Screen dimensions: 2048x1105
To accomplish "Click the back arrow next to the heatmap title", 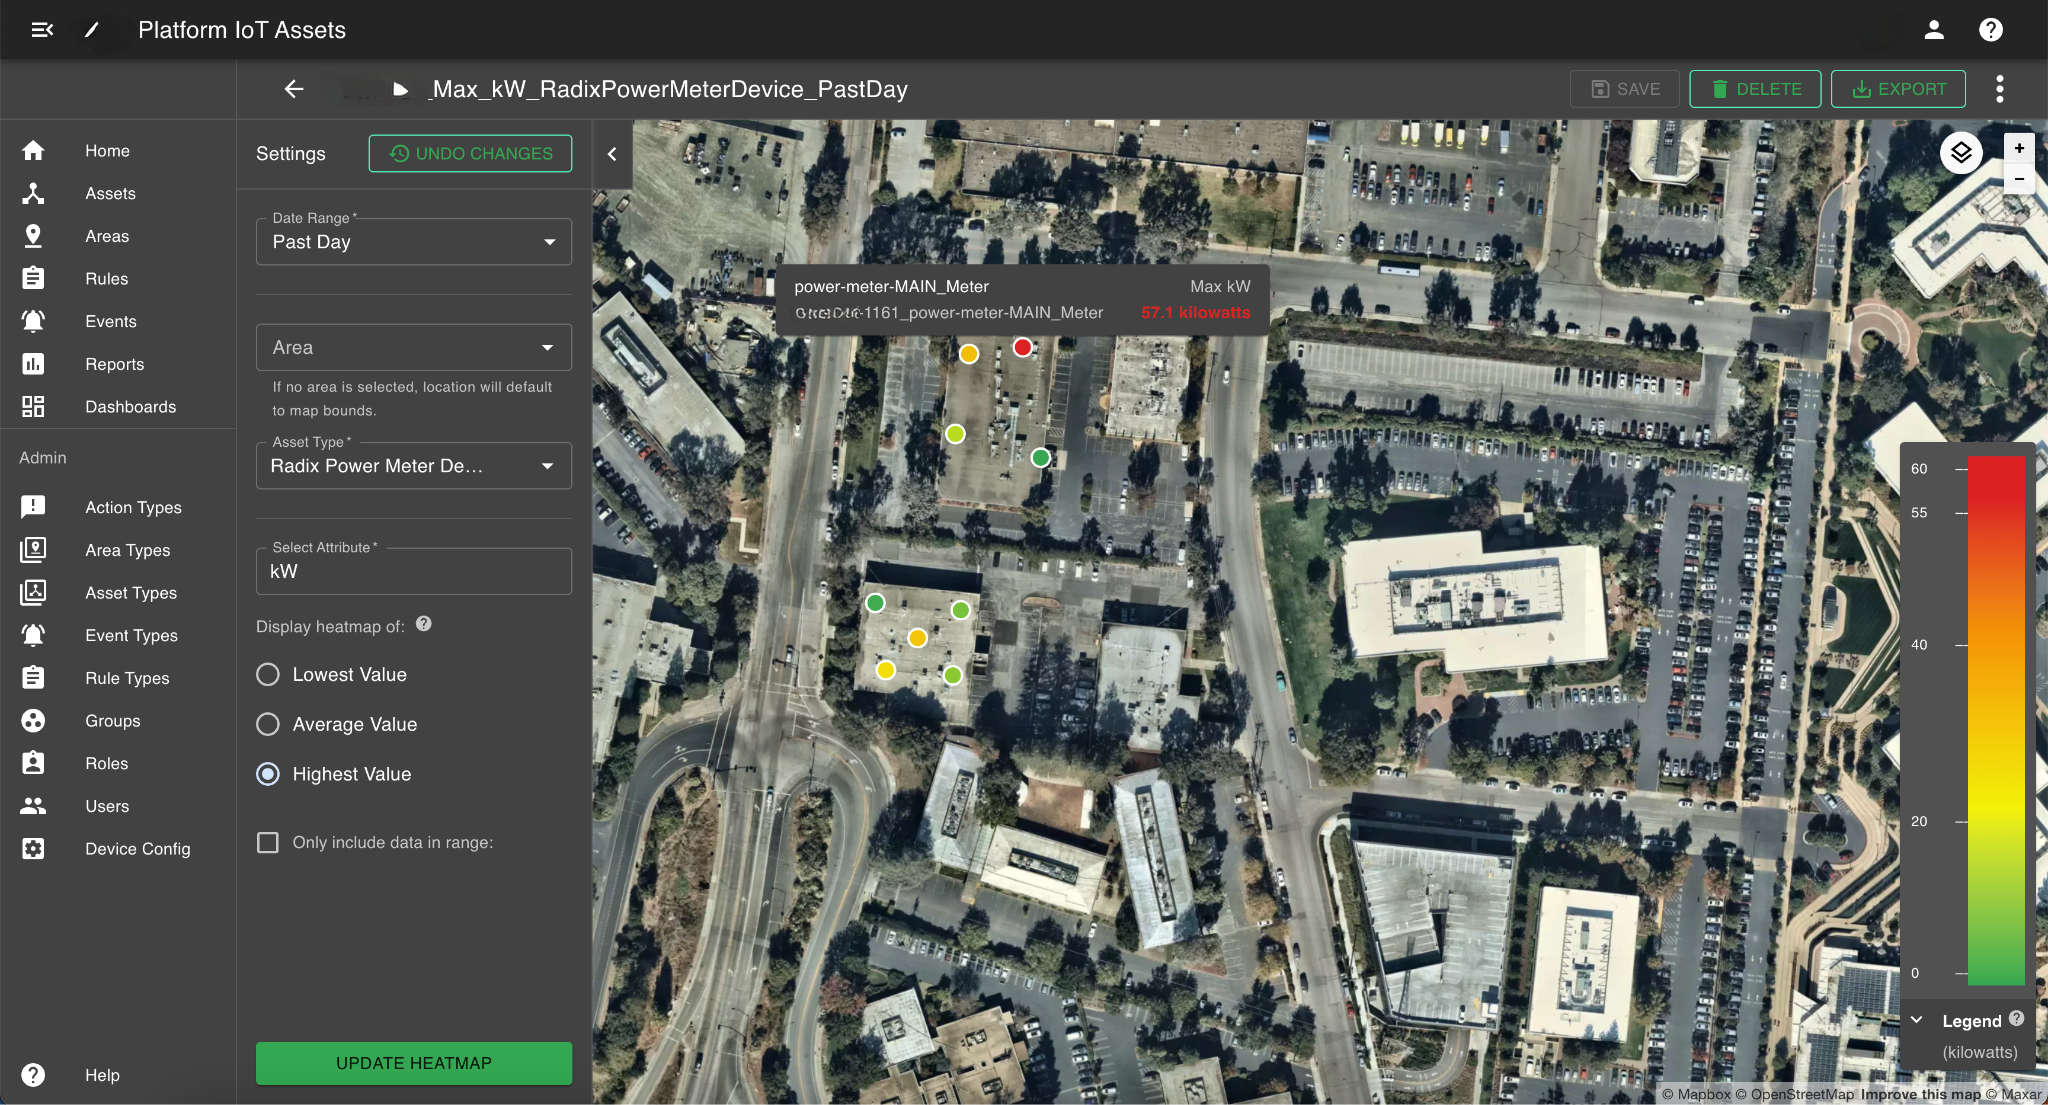I will (x=293, y=89).
